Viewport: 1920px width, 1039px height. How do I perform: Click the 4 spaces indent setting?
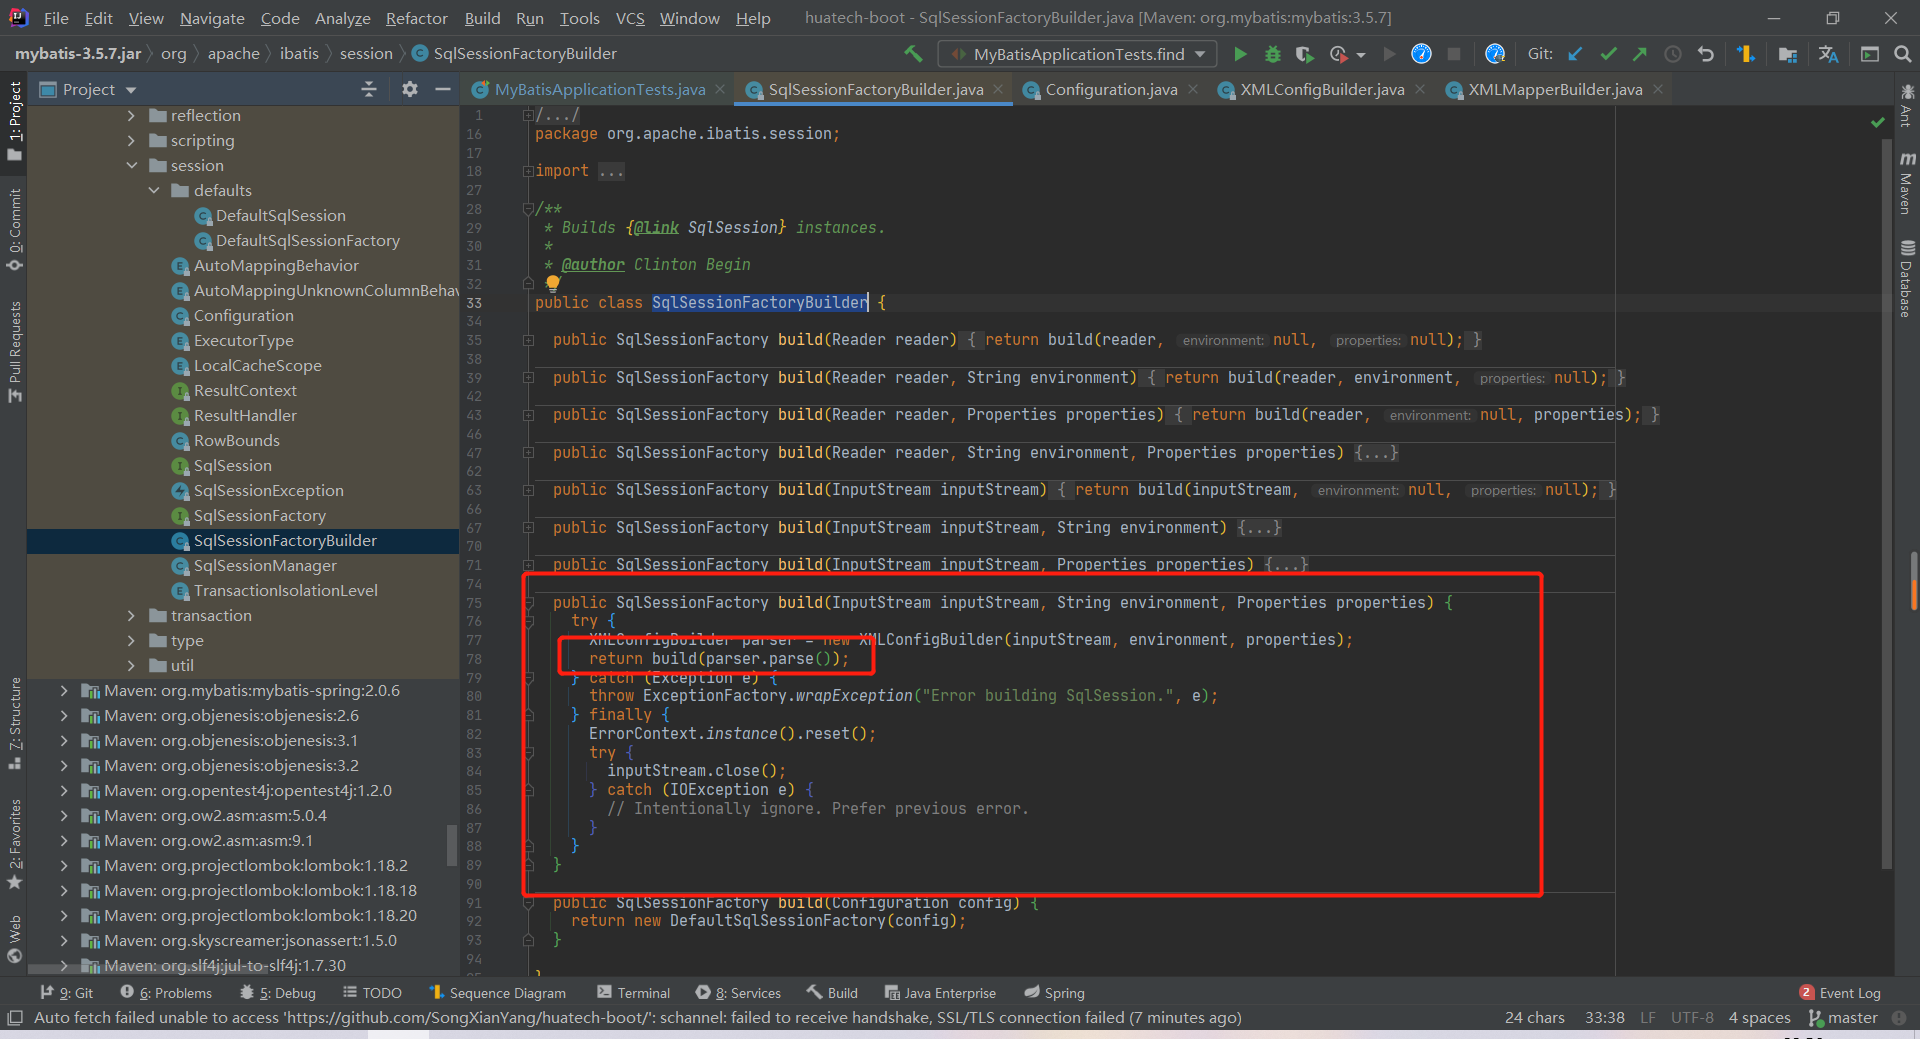pyautogui.click(x=1759, y=1018)
